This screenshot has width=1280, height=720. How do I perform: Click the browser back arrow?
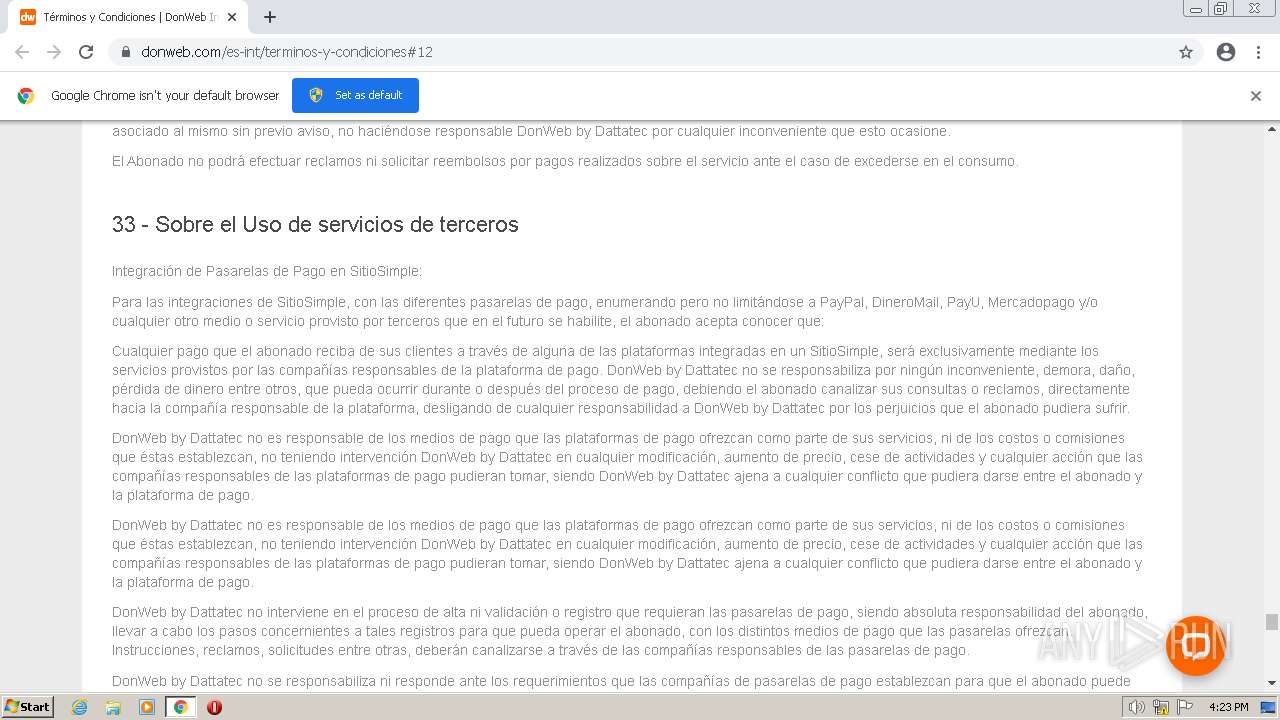pyautogui.click(x=22, y=52)
